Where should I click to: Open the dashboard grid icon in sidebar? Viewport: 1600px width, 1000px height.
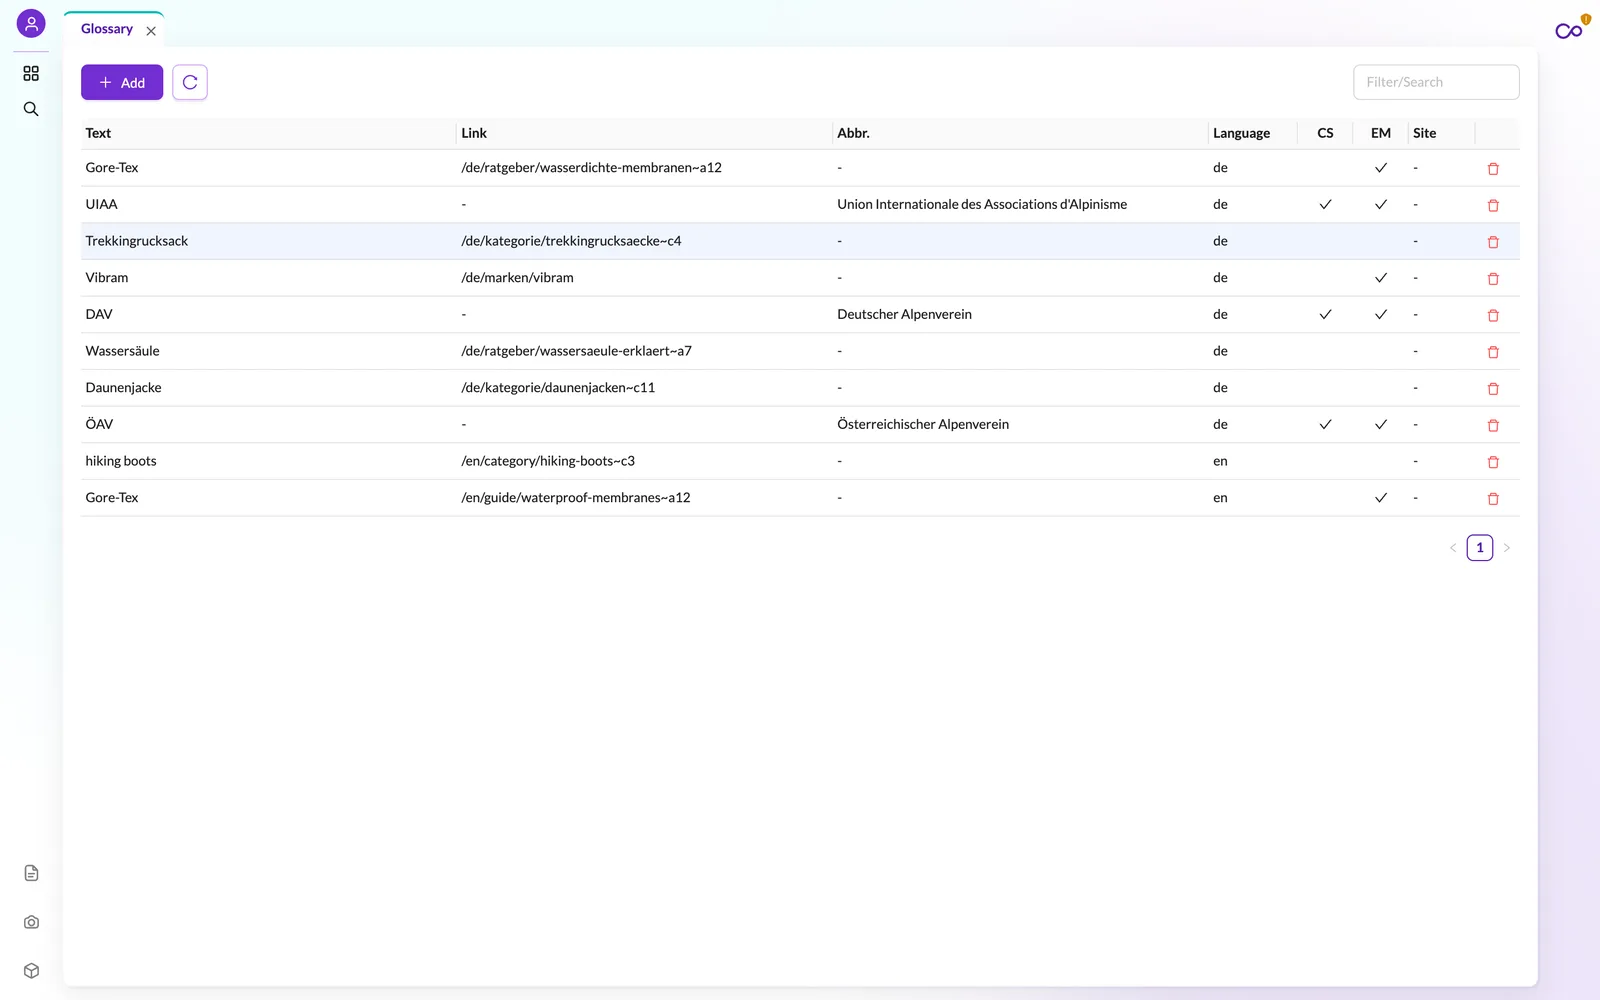[31, 73]
